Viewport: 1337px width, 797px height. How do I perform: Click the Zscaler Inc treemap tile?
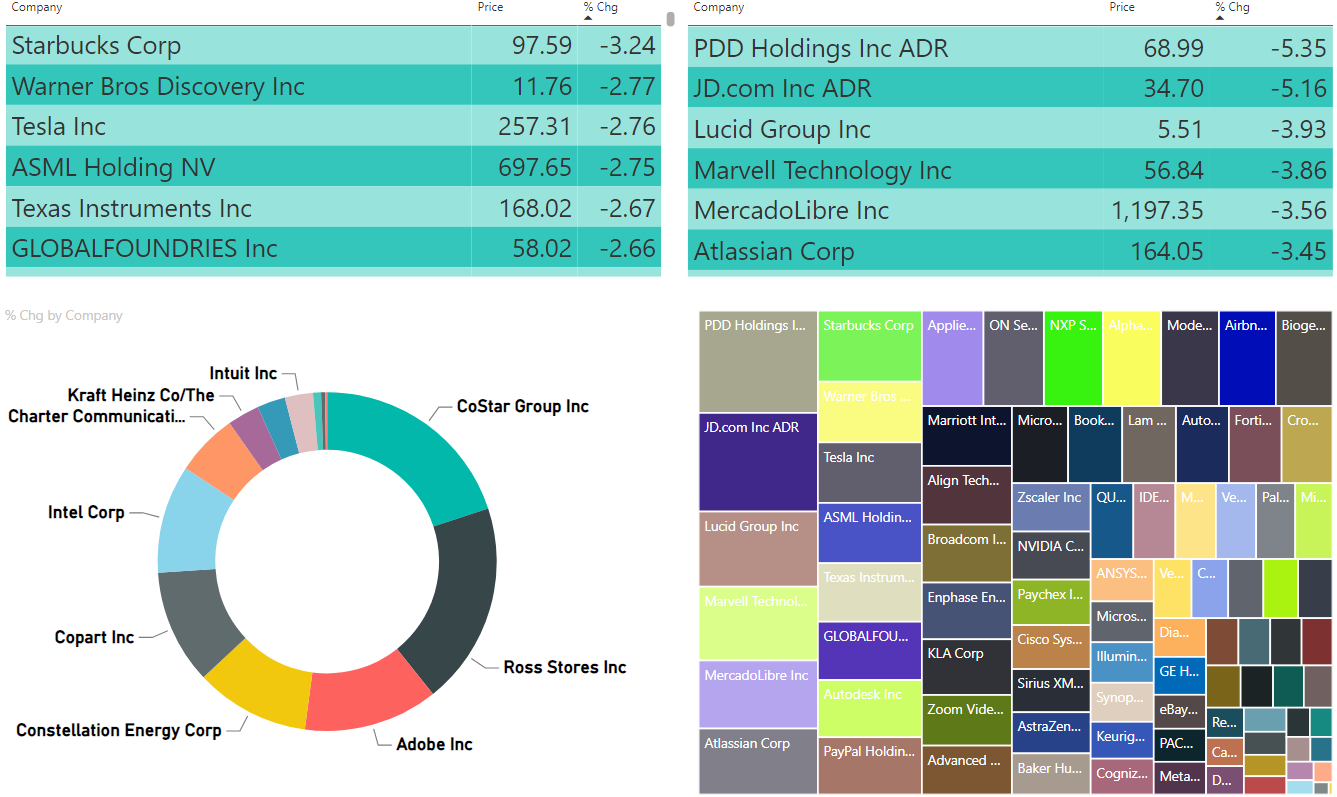[1050, 507]
